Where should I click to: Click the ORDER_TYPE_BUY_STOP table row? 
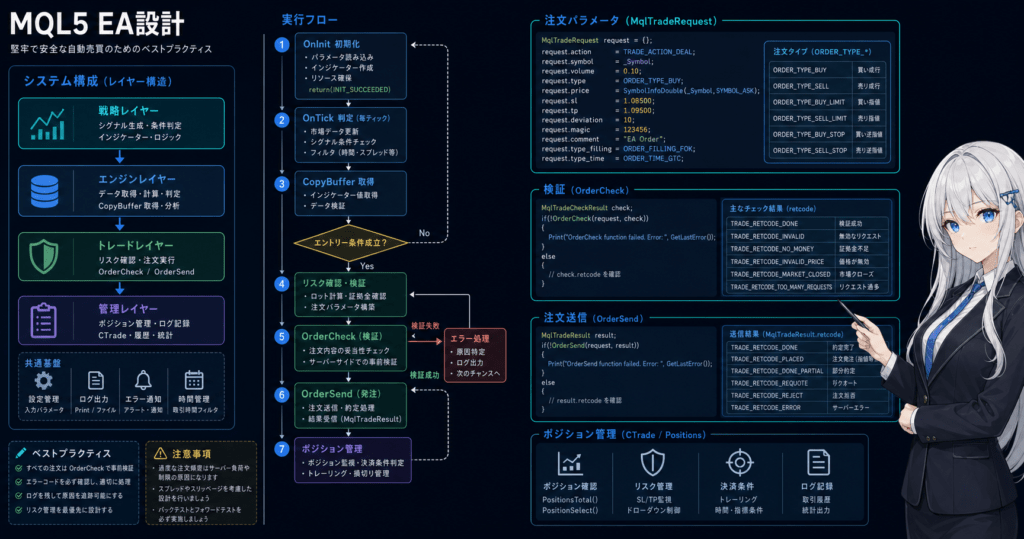pyautogui.click(x=827, y=135)
